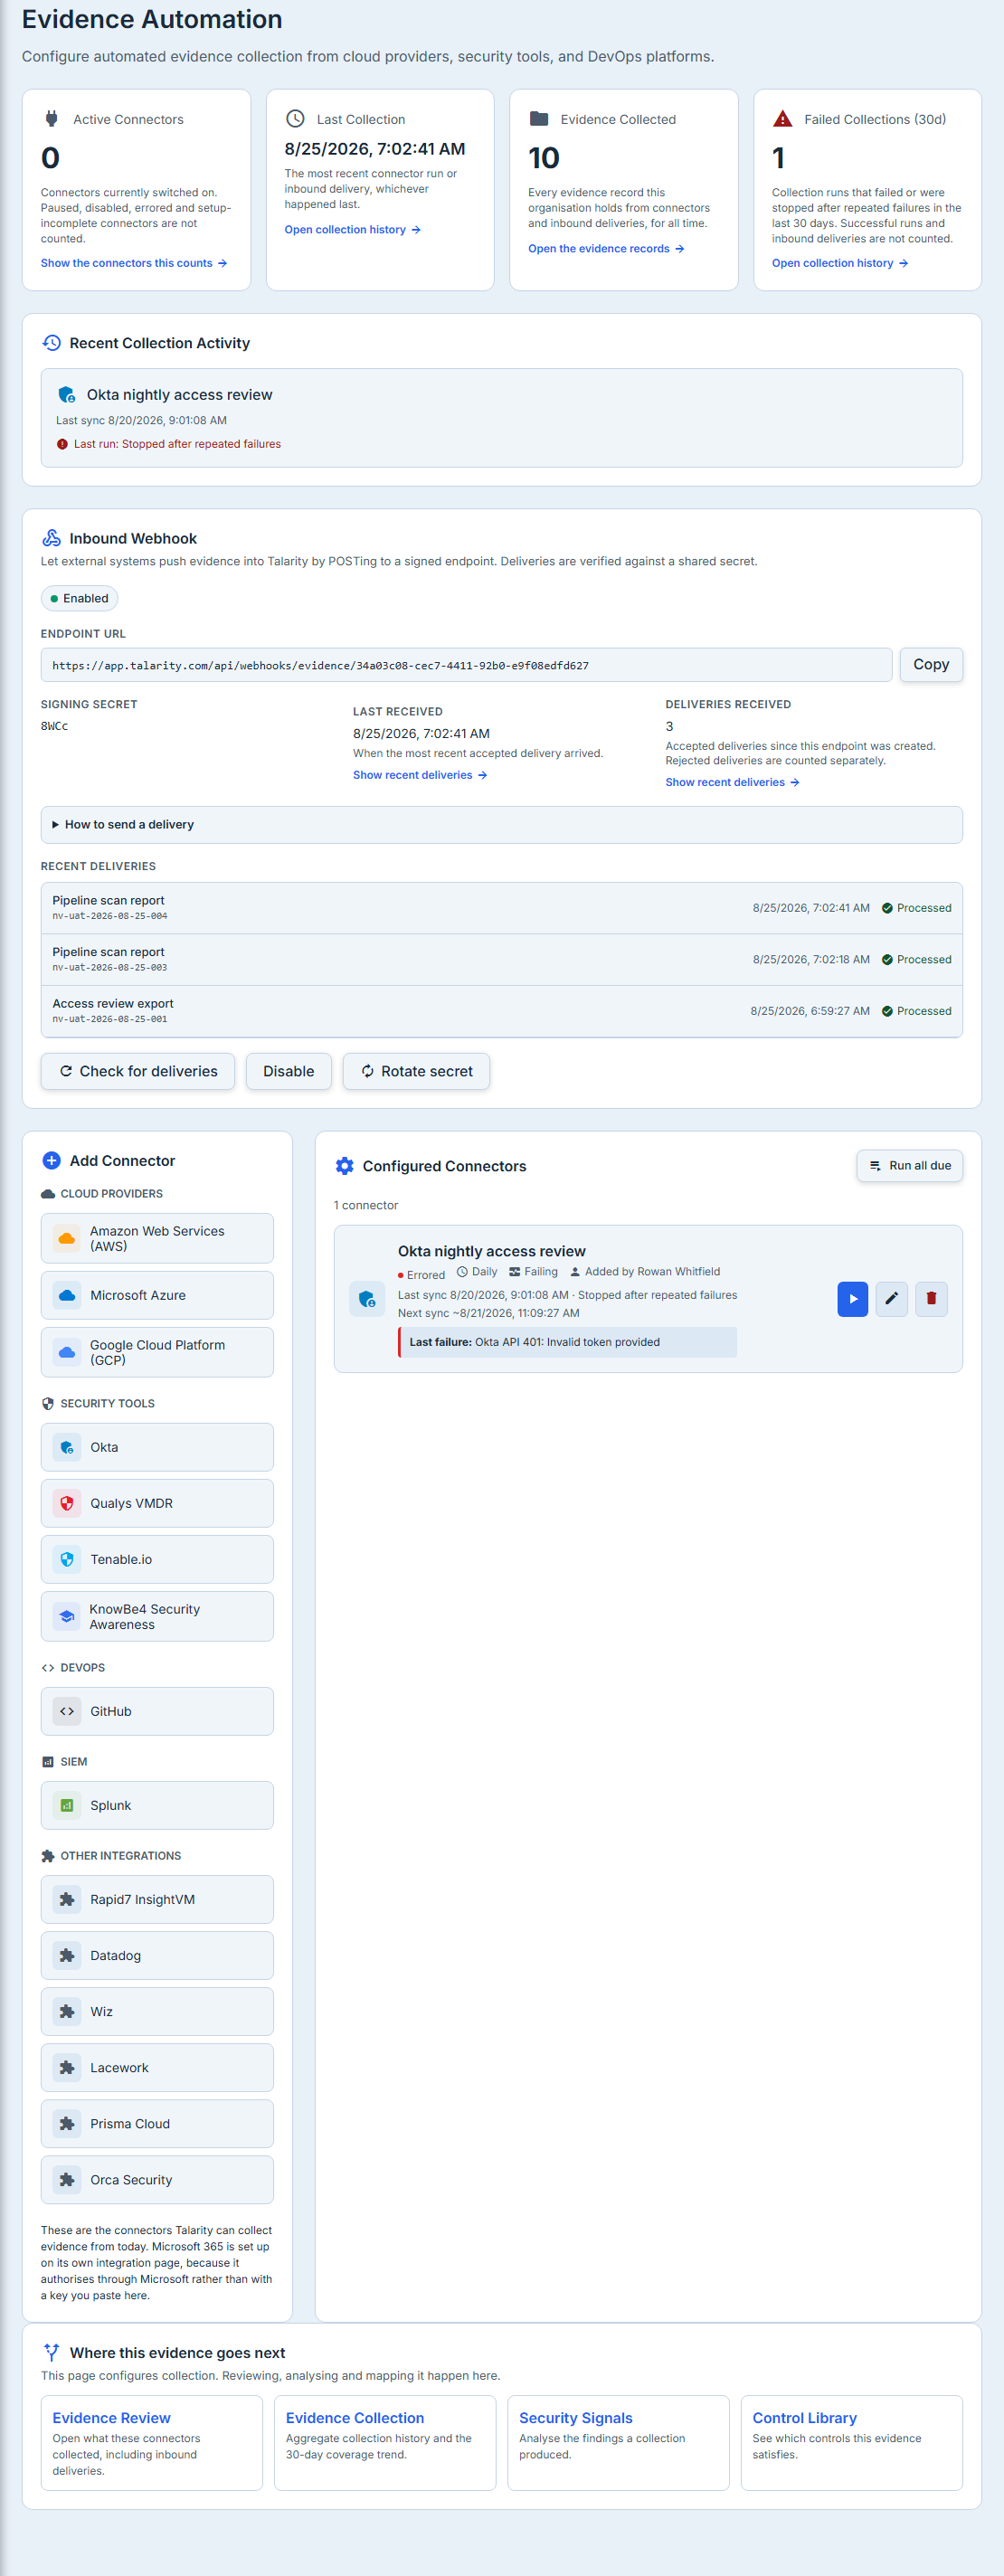Click the Splunk green chart icon

(67, 1805)
